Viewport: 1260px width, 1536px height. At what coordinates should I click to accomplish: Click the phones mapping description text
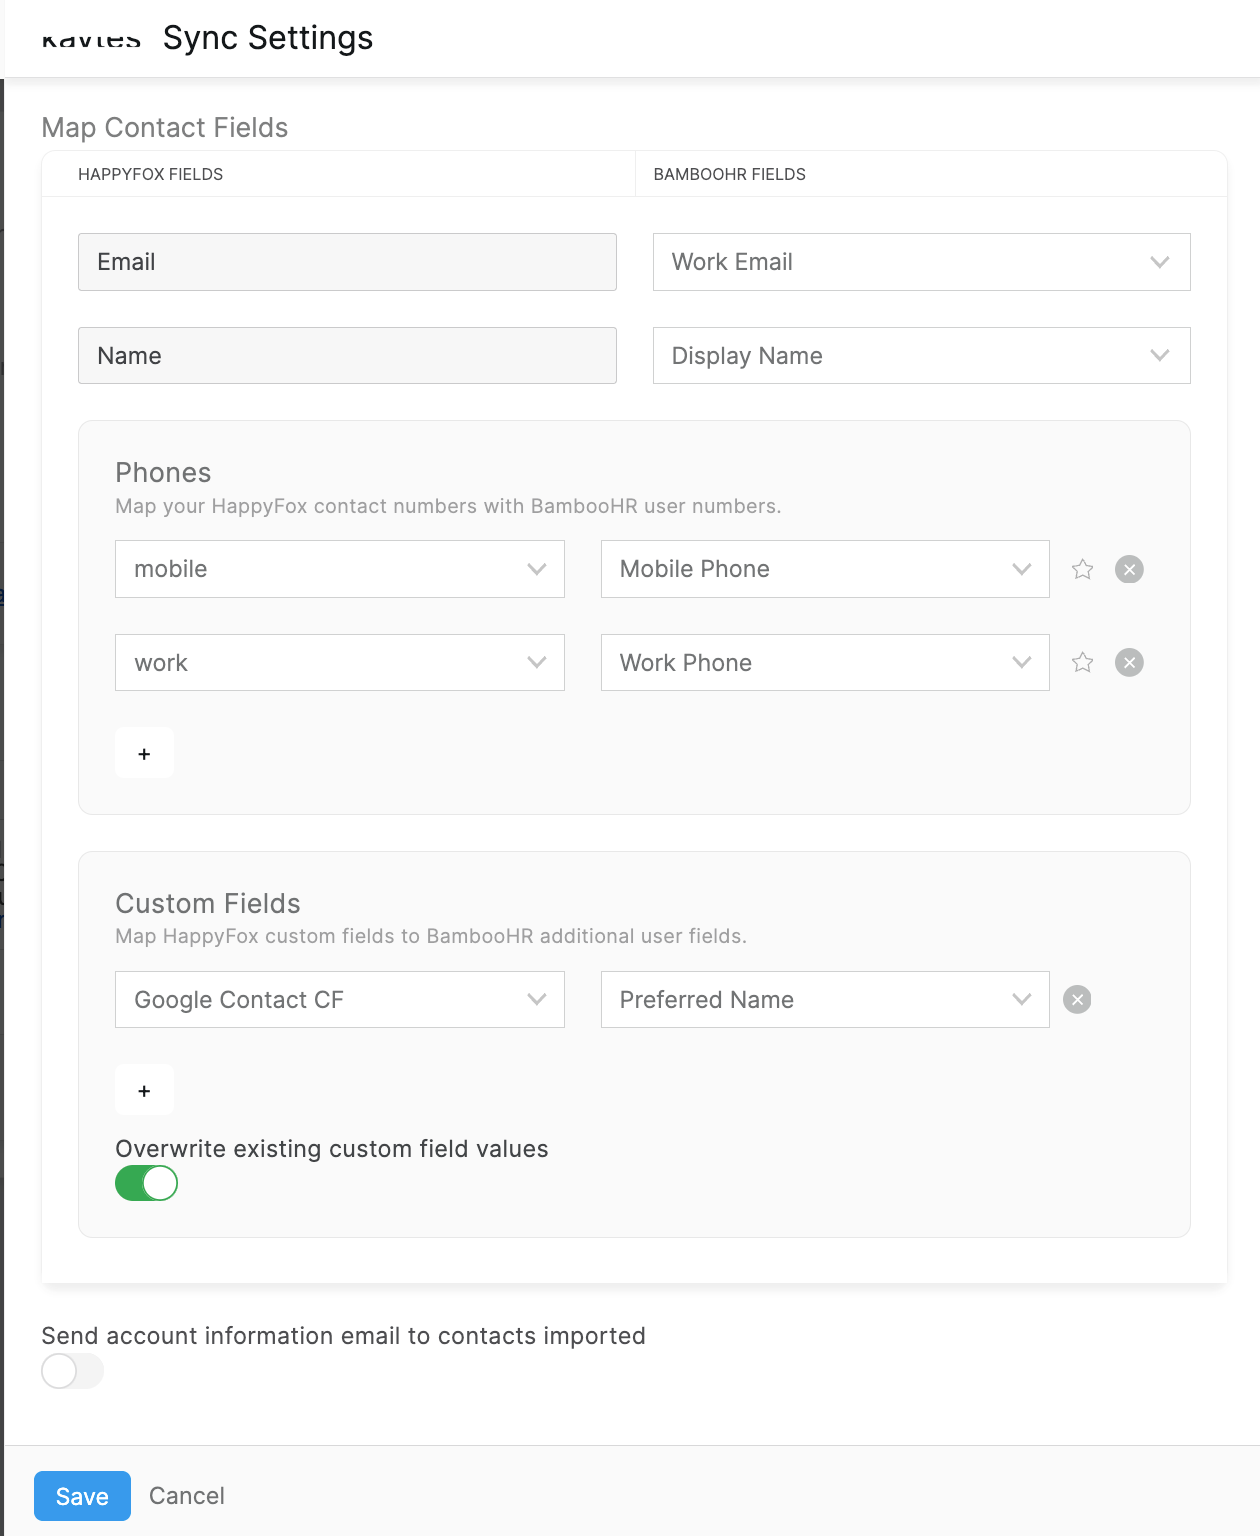pyautogui.click(x=448, y=506)
